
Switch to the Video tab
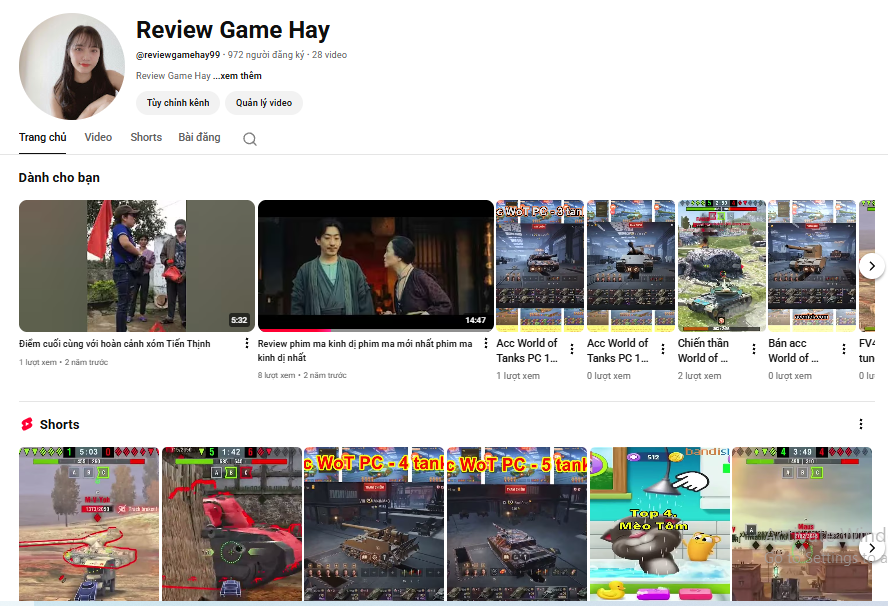pyautogui.click(x=98, y=137)
